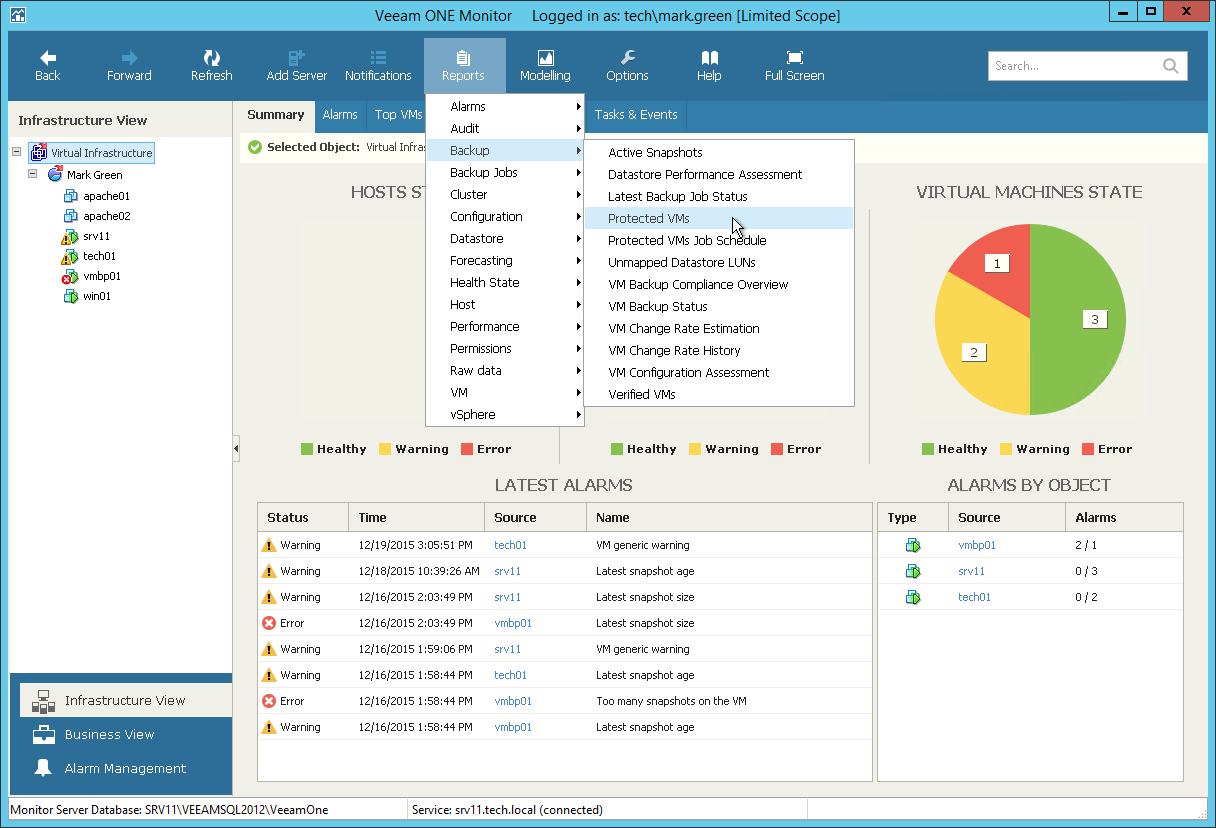Click the srv11 type icon in Alarms by Object
The image size is (1216, 828).
coord(912,571)
